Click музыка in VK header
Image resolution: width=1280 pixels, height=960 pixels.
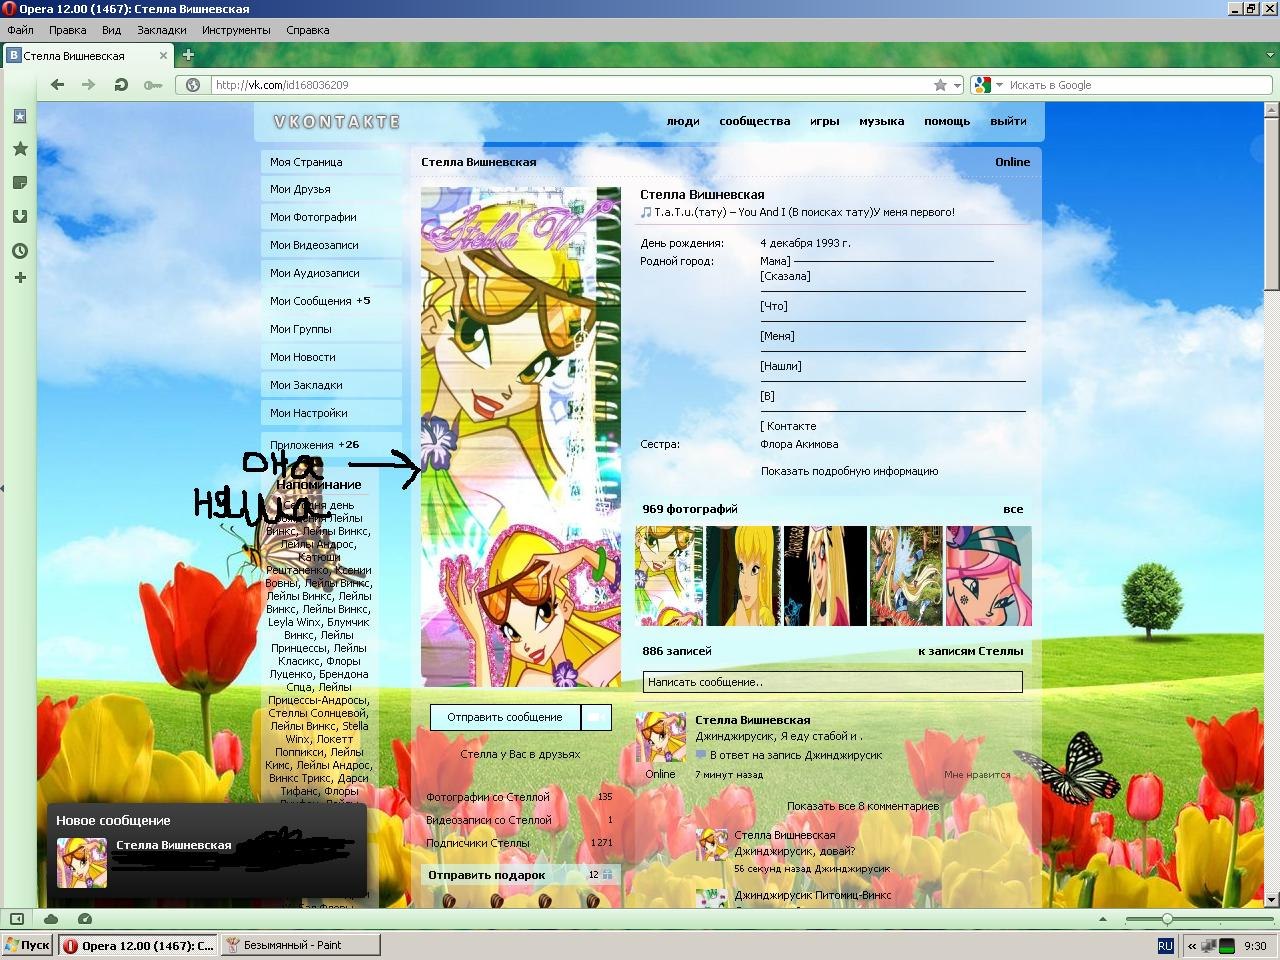point(881,121)
